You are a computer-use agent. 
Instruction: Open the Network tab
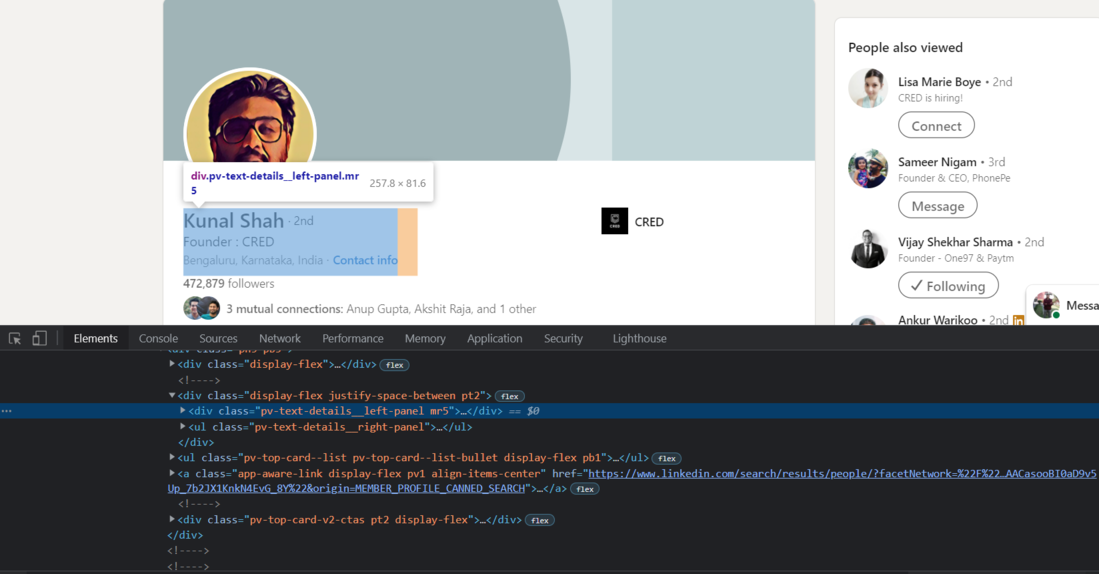click(280, 339)
